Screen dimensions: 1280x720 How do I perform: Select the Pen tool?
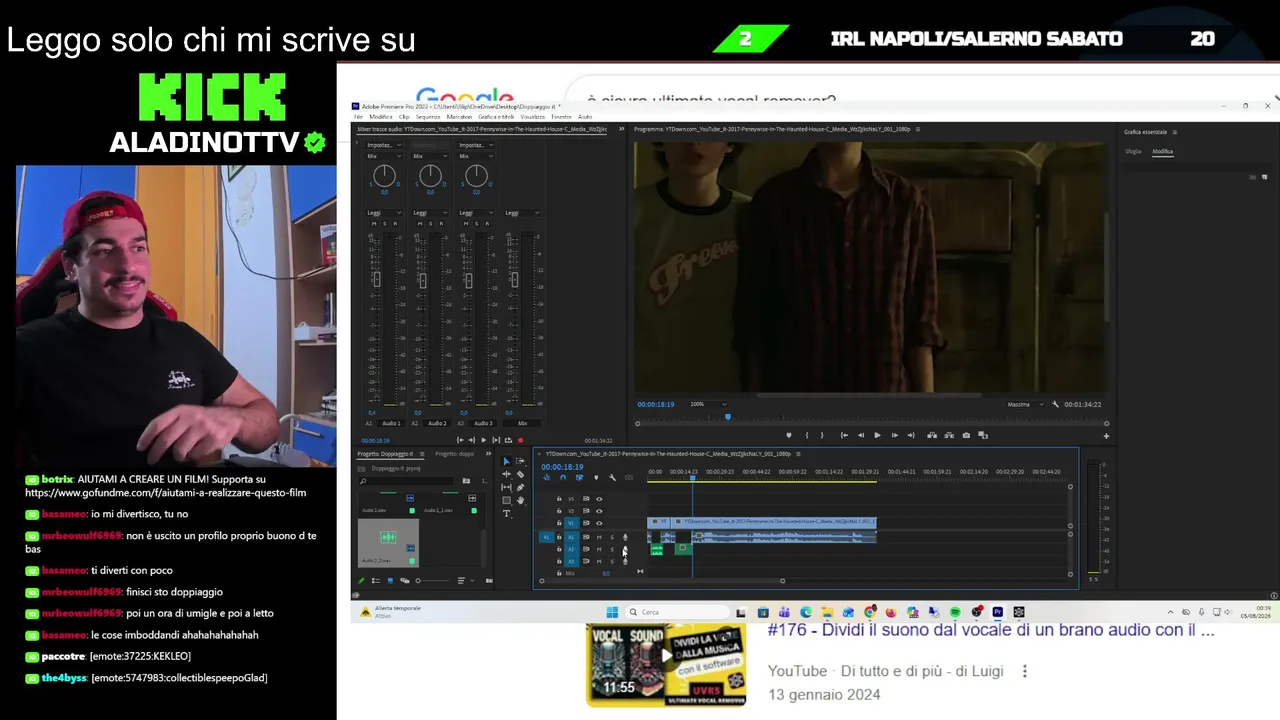pyautogui.click(x=520, y=487)
